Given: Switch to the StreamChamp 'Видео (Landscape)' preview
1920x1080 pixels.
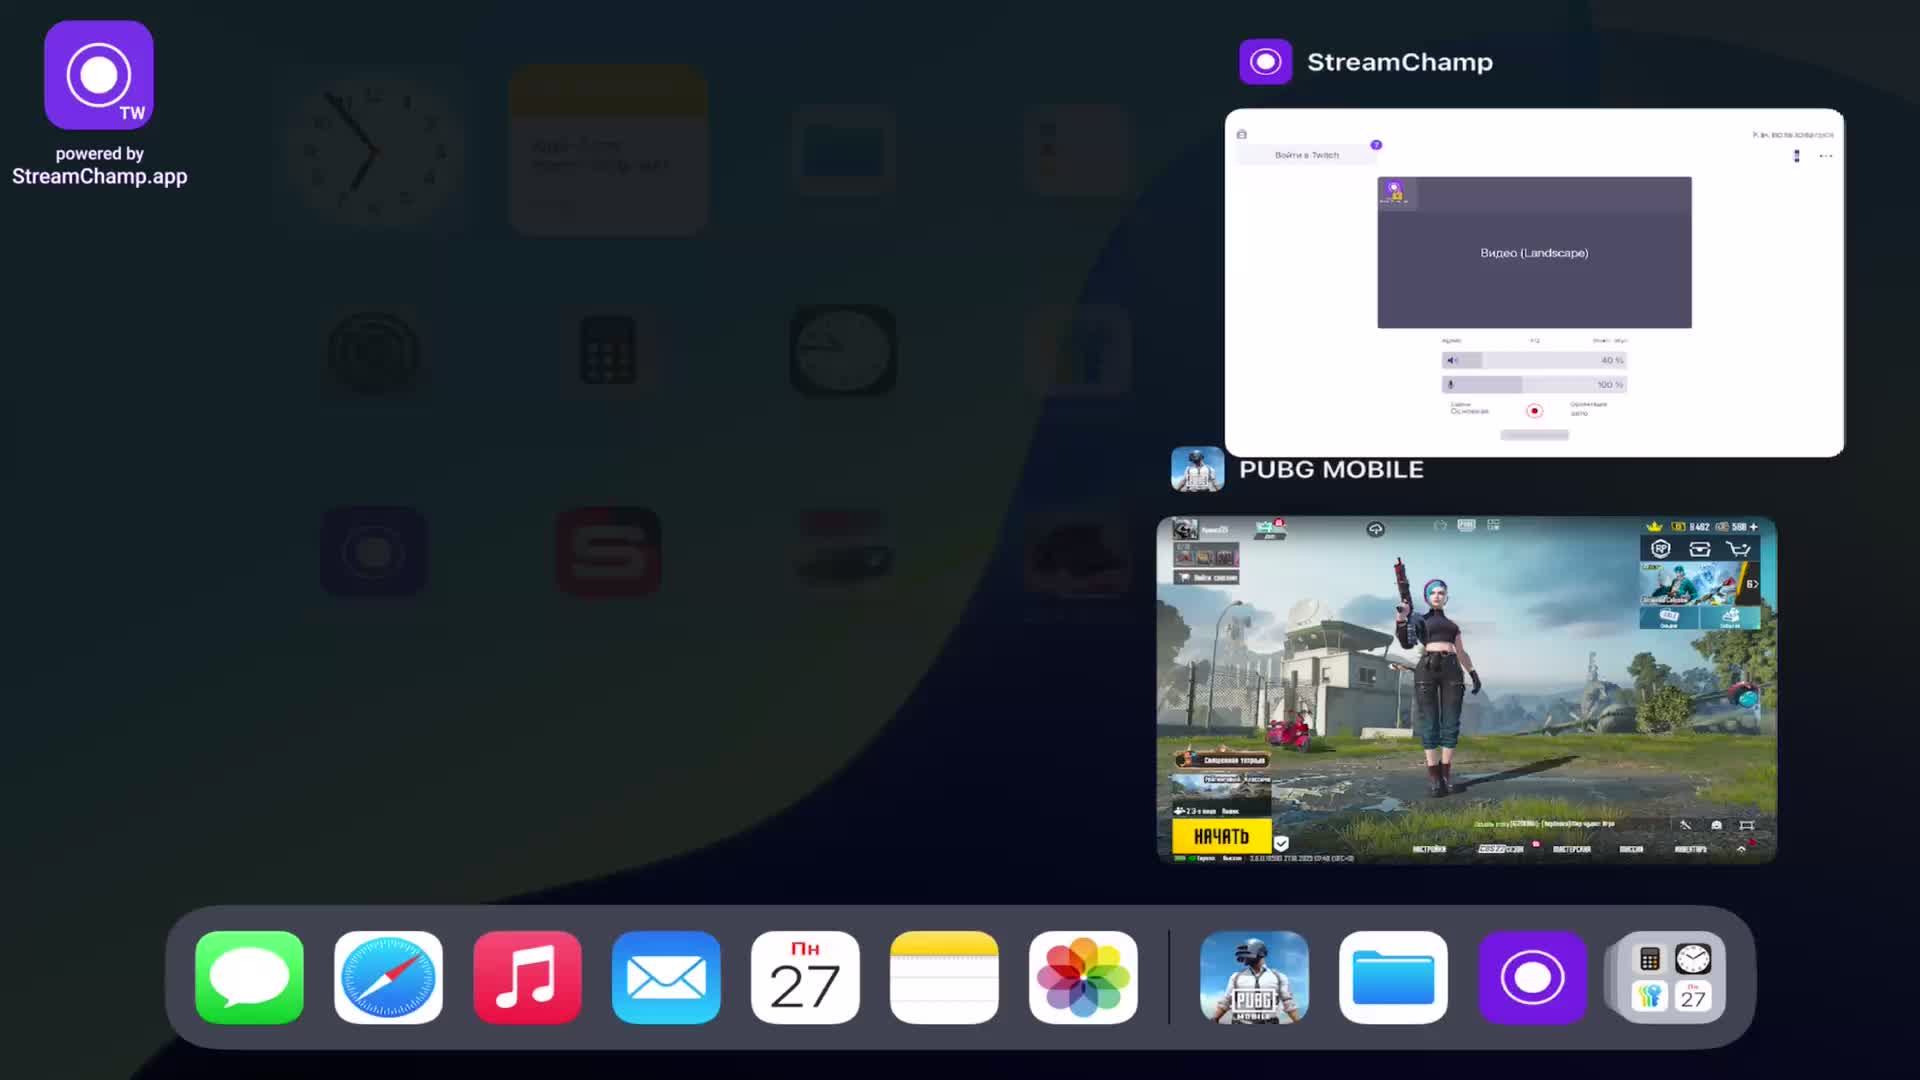Looking at the screenshot, I should pyautogui.click(x=1534, y=252).
